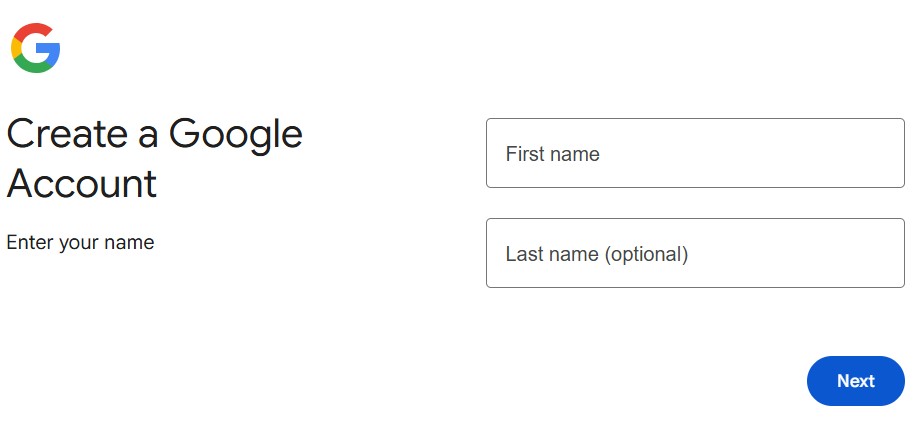This screenshot has height=447, width=920.
Task: Focus the Last name text box
Action: 695,253
